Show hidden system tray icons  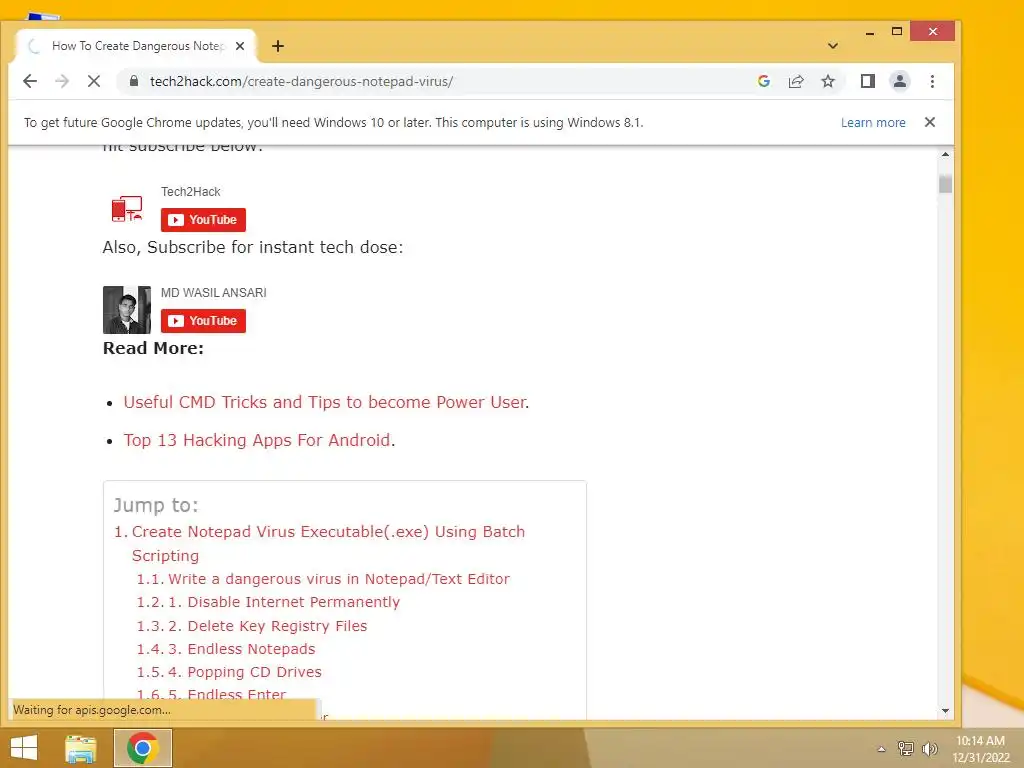[881, 749]
